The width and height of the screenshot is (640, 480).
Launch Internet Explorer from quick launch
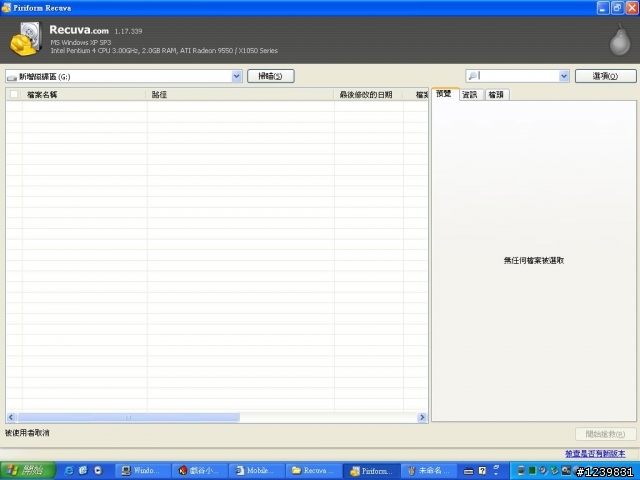click(69, 471)
